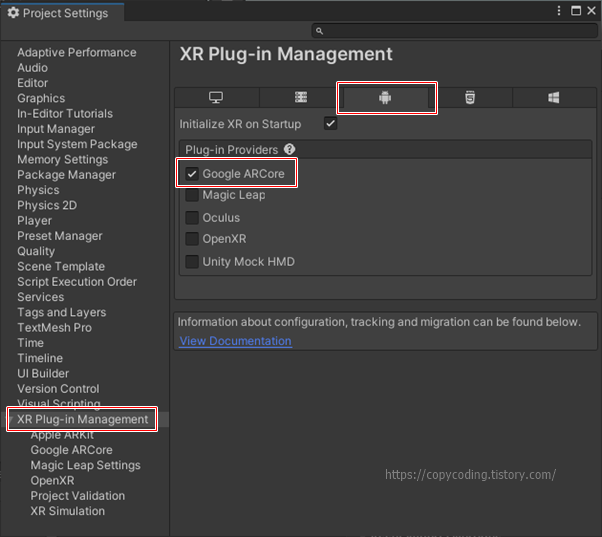The image size is (602, 537).
Task: Click the search magnifier icon
Action: pyautogui.click(x=319, y=31)
